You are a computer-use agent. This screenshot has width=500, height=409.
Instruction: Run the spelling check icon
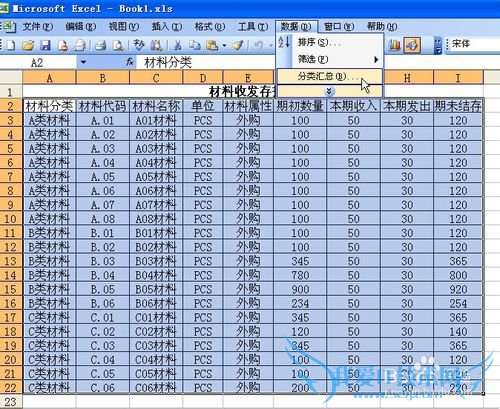point(139,45)
